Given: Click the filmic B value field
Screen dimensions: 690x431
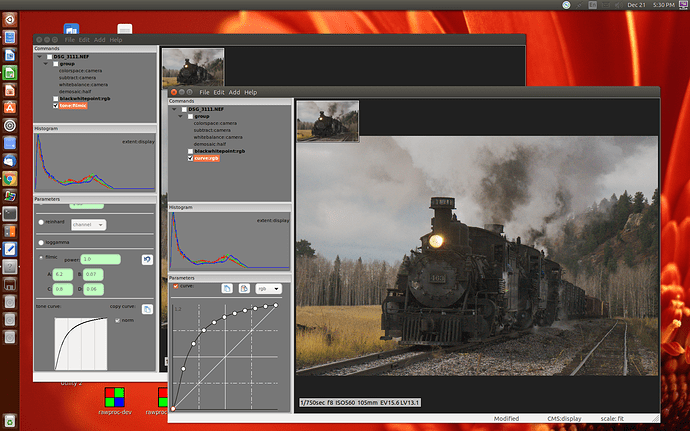Looking at the screenshot, I should 93,274.
